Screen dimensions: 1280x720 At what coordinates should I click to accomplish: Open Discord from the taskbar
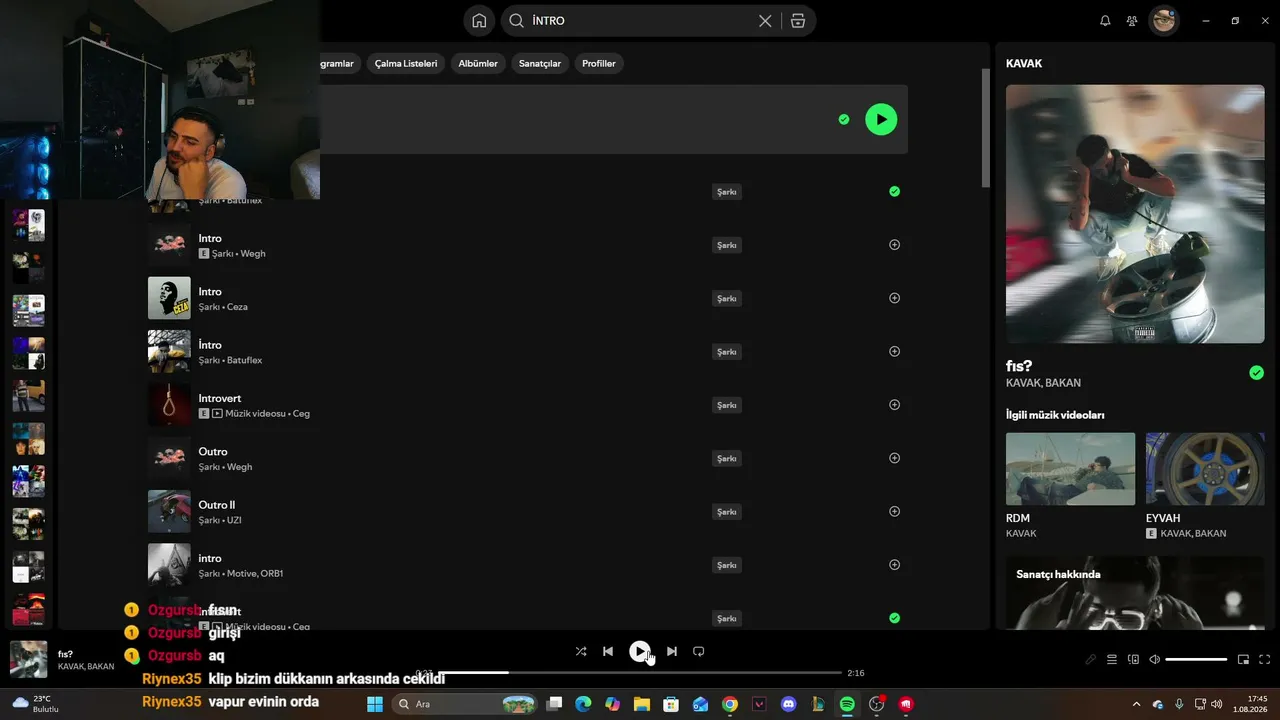click(x=788, y=704)
